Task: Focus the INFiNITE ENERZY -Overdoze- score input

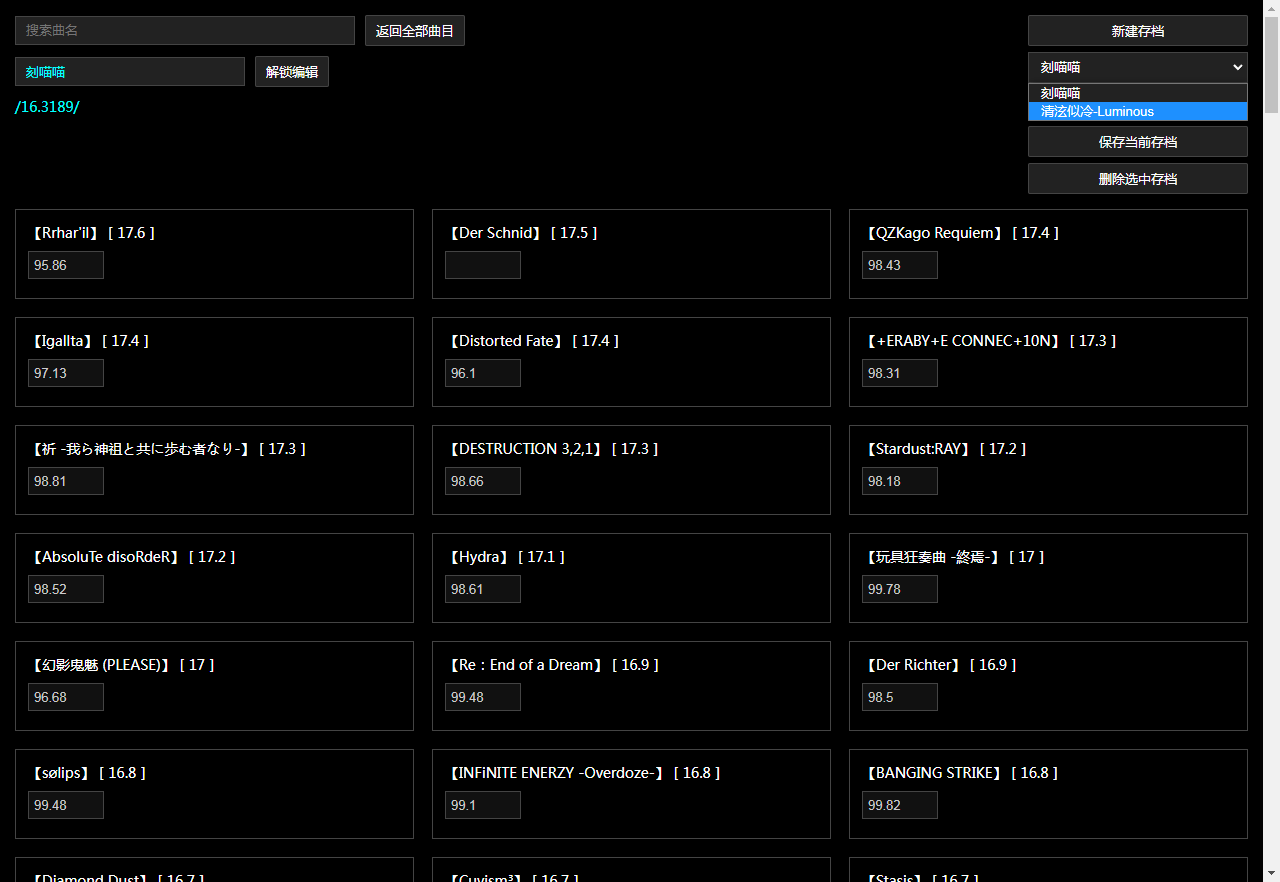Action: pos(483,805)
